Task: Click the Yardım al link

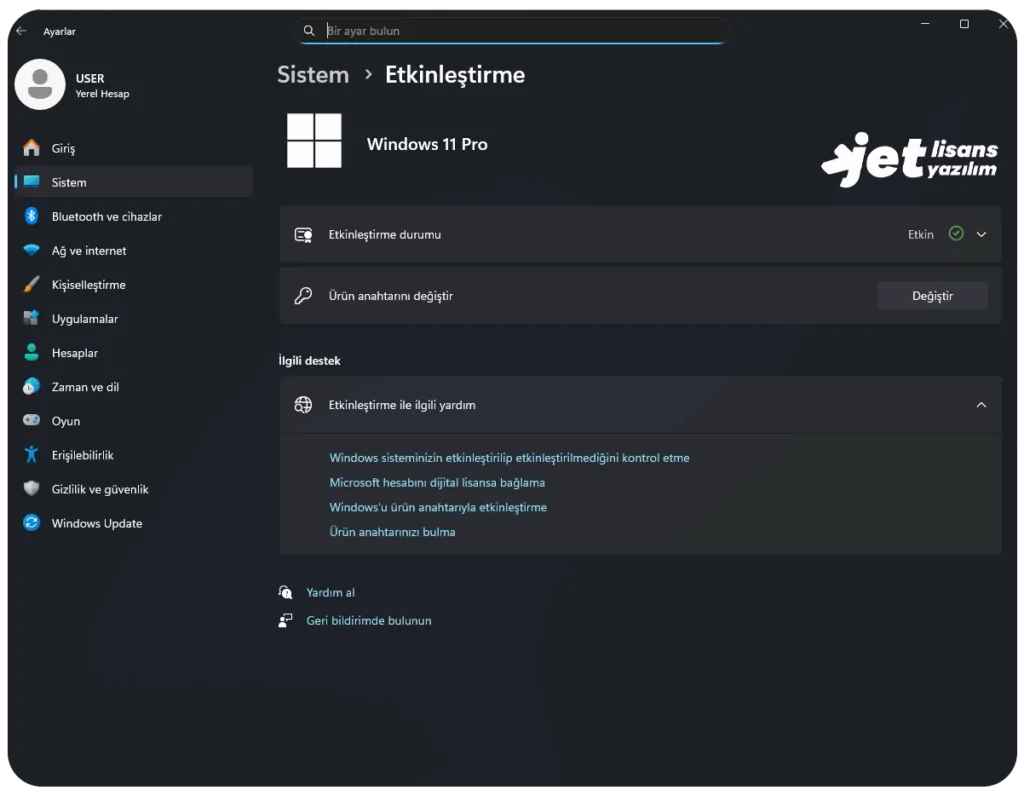Action: coord(330,592)
